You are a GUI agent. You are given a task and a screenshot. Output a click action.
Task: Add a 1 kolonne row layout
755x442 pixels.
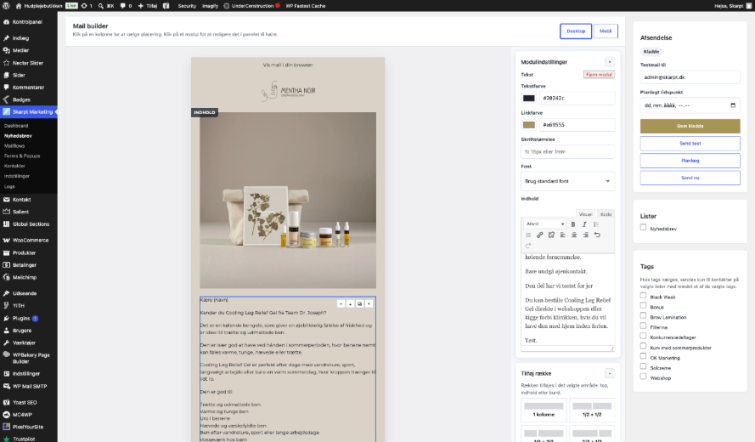543,410
